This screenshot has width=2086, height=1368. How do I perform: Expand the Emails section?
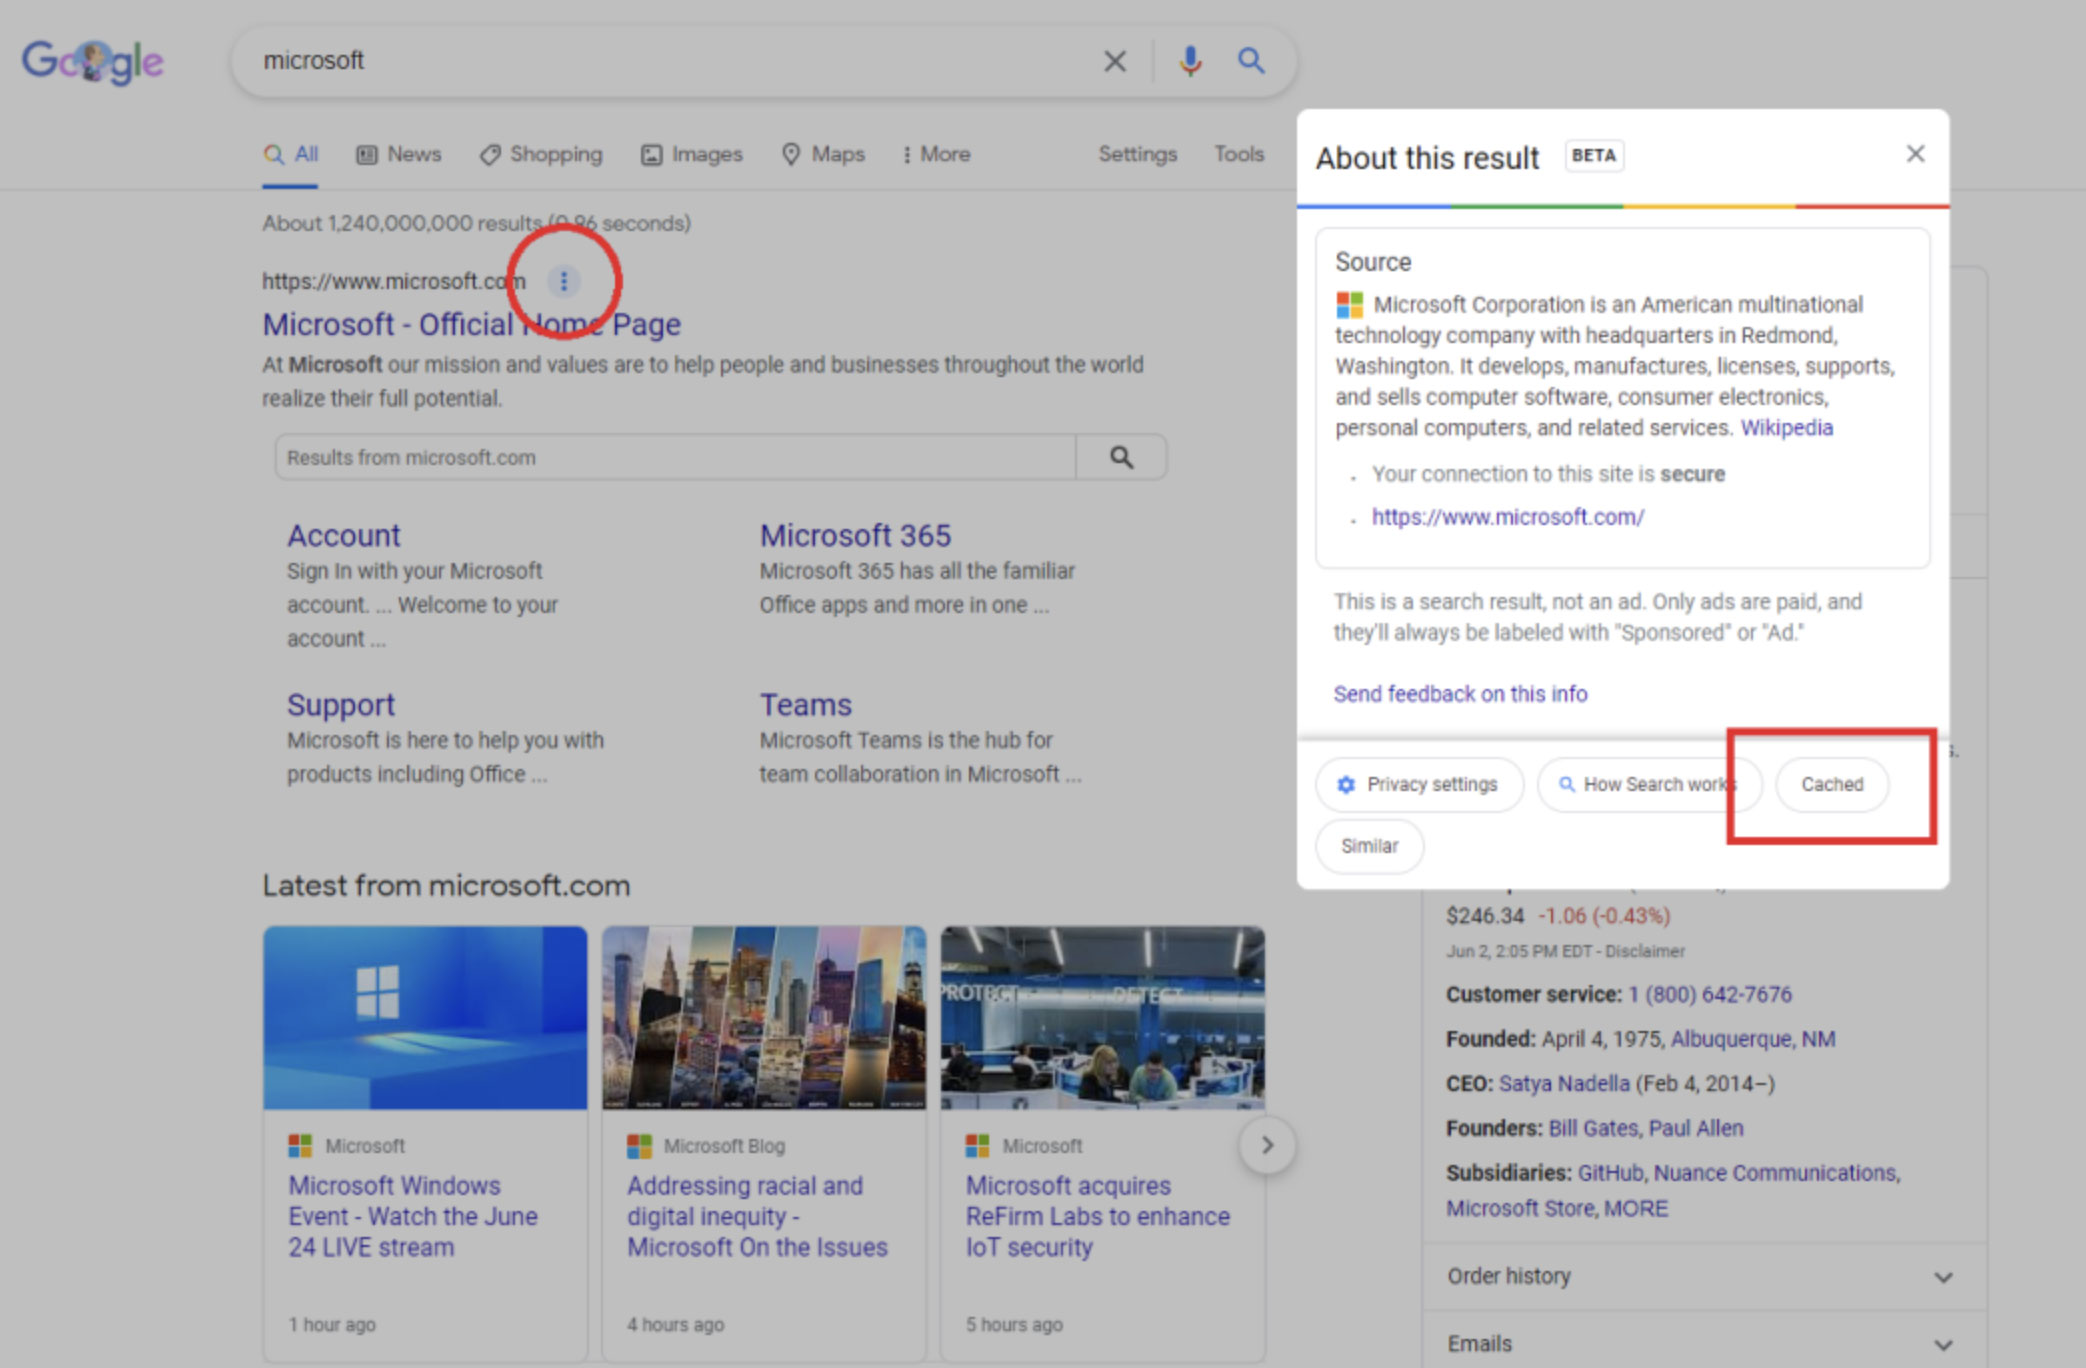pyautogui.click(x=1943, y=1345)
